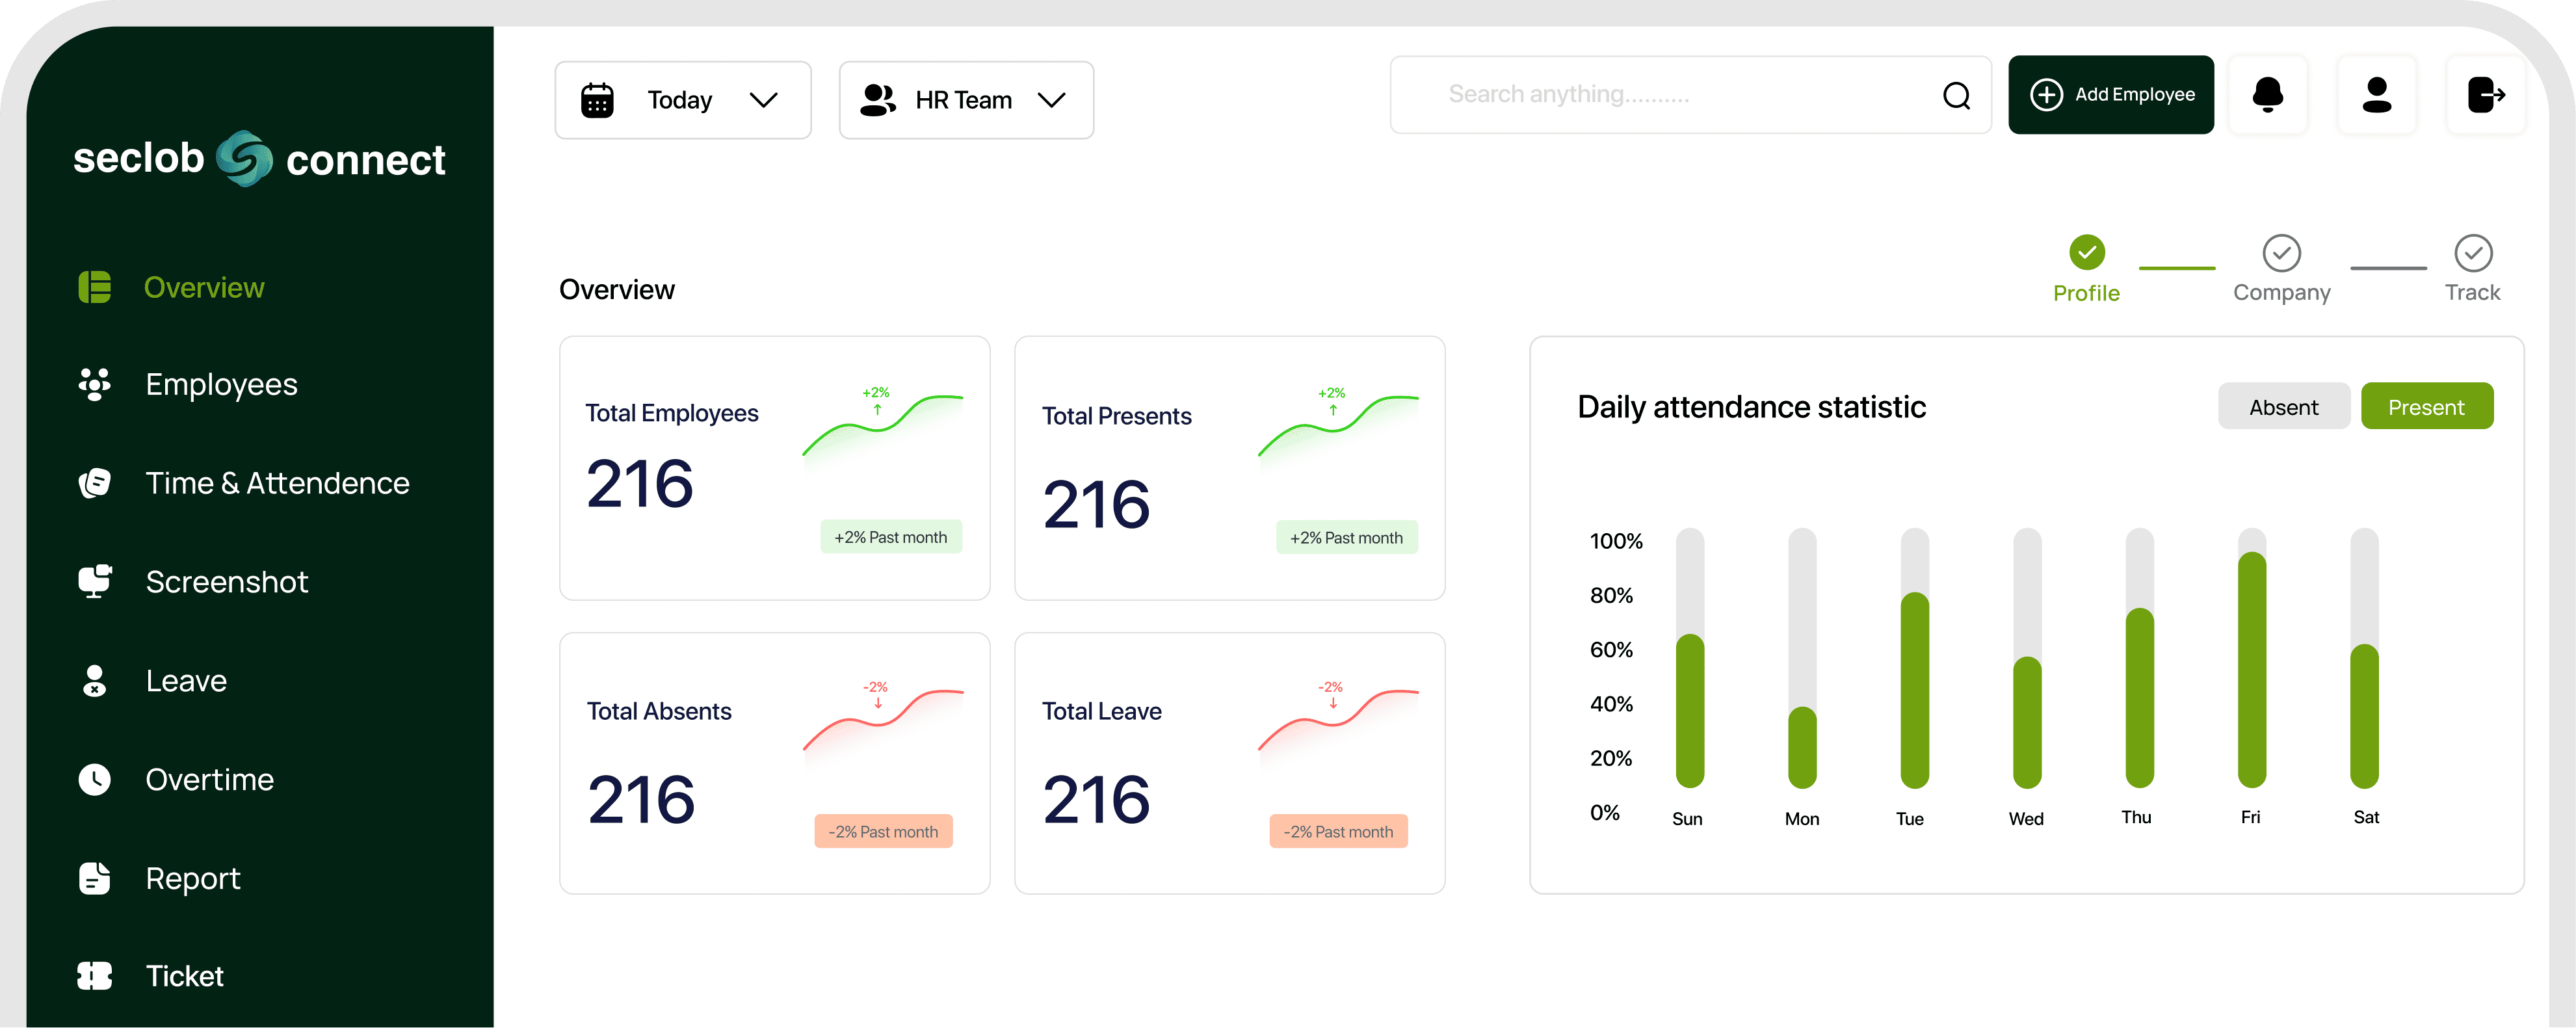Viewport: 2576px width, 1028px height.
Task: Open the Screenshot section
Action: click(226, 581)
